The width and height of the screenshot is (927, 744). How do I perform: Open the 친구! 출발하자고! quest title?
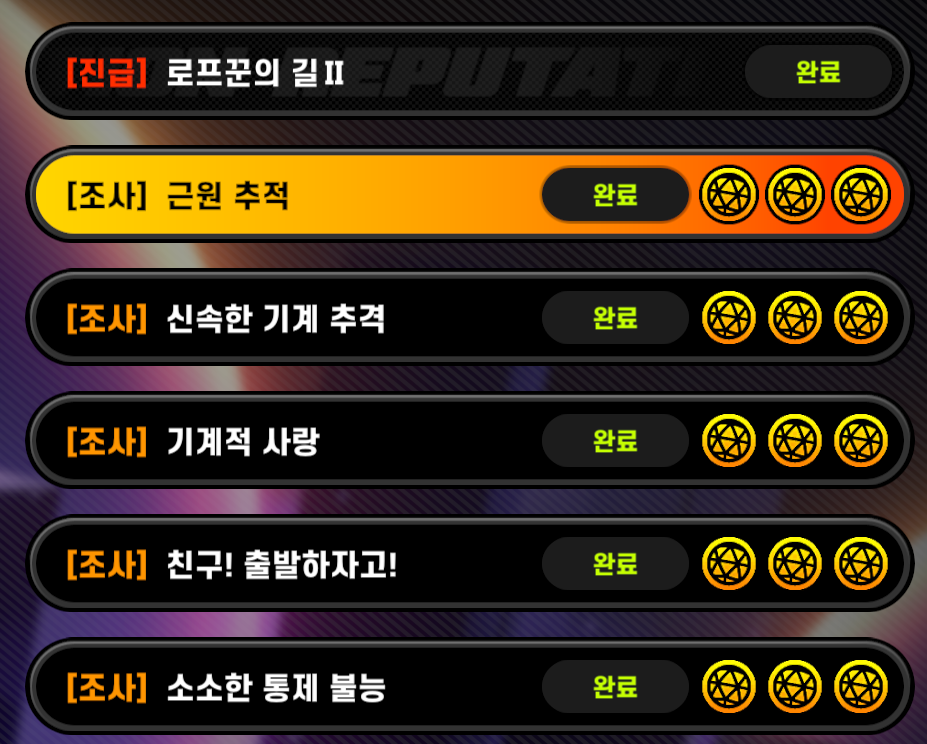(281, 565)
